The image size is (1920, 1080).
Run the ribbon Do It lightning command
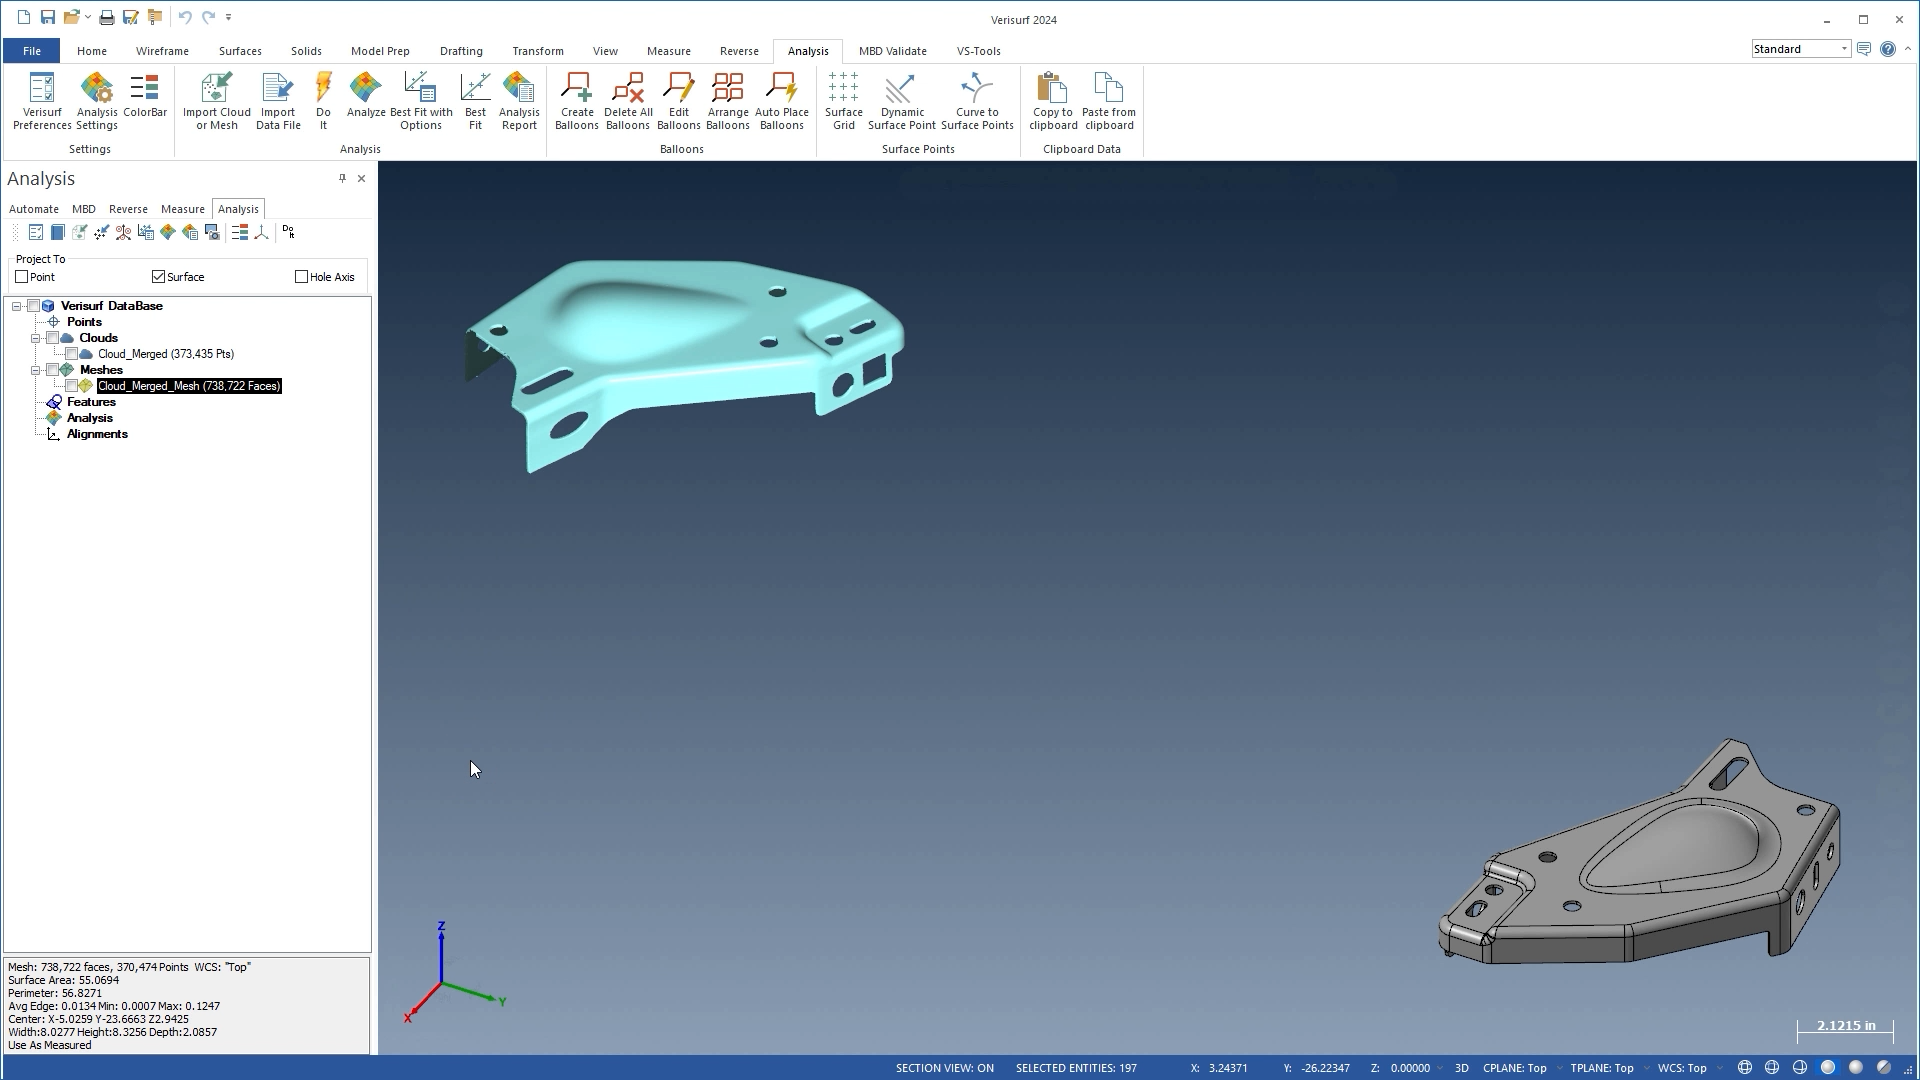pos(323,101)
